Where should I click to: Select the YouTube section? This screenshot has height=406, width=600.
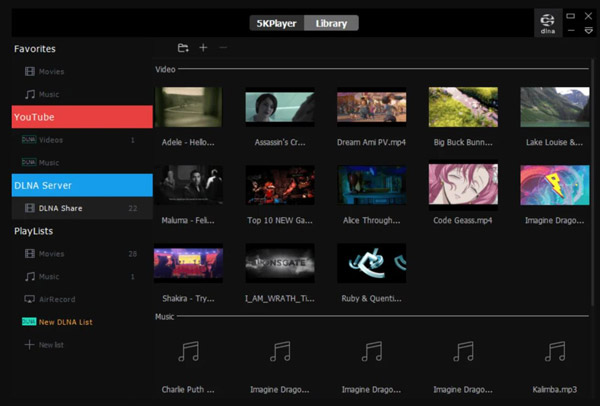[82, 117]
